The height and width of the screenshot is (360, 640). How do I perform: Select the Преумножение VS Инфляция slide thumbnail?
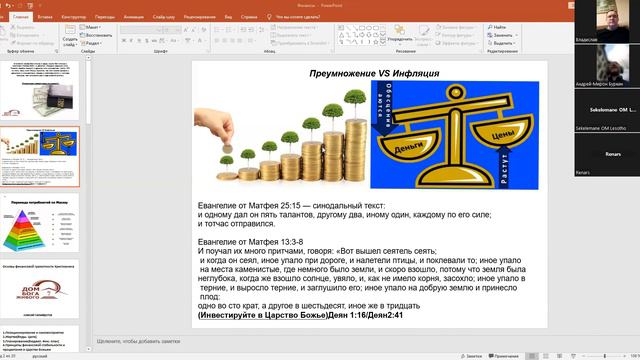point(40,157)
